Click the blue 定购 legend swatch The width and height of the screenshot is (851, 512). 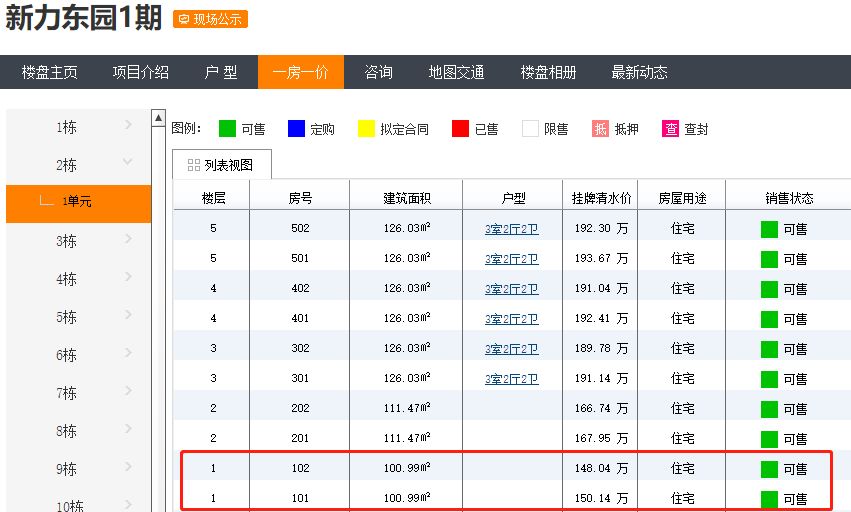click(296, 129)
